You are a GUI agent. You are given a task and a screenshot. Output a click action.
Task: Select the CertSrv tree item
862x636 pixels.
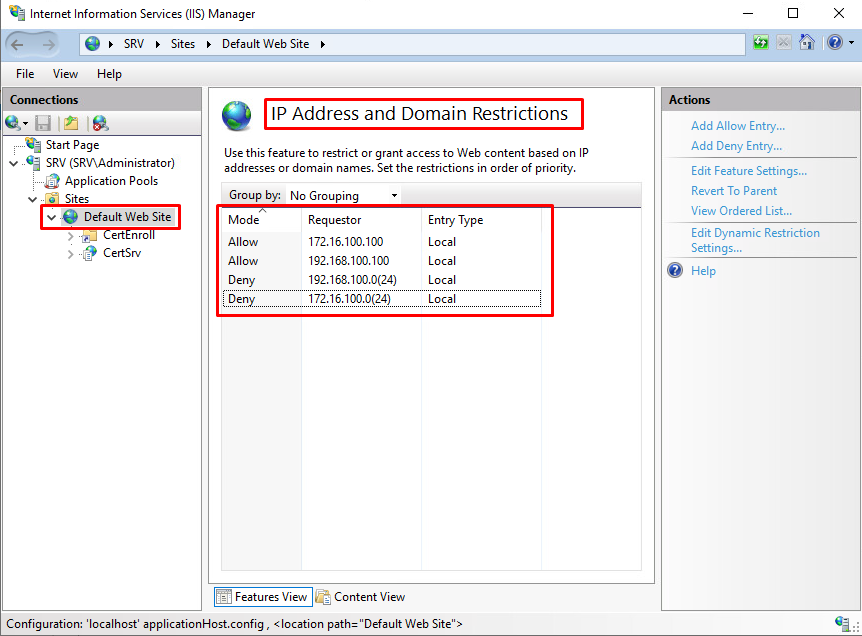122,253
